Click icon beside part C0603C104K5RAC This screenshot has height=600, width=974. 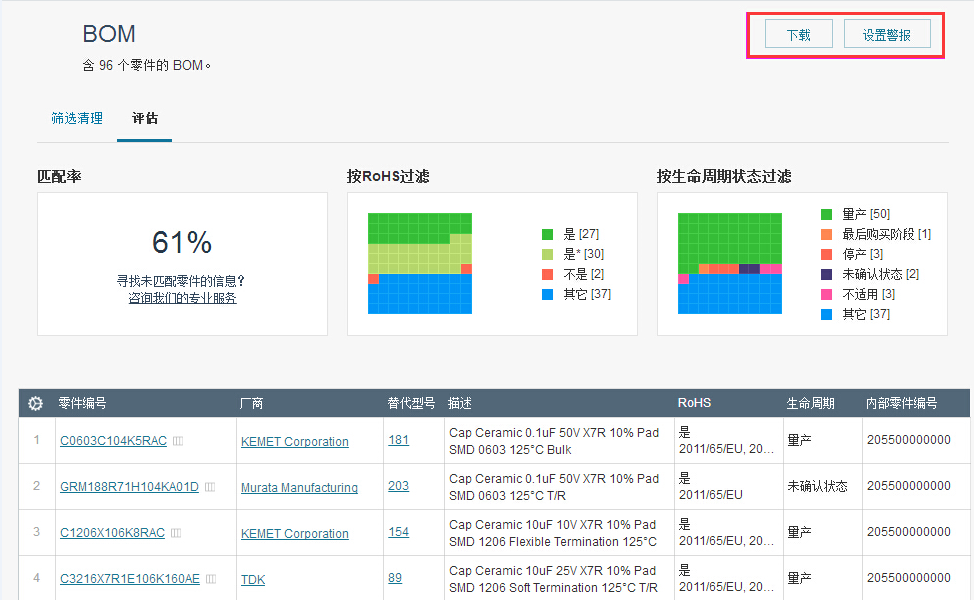coord(178,441)
